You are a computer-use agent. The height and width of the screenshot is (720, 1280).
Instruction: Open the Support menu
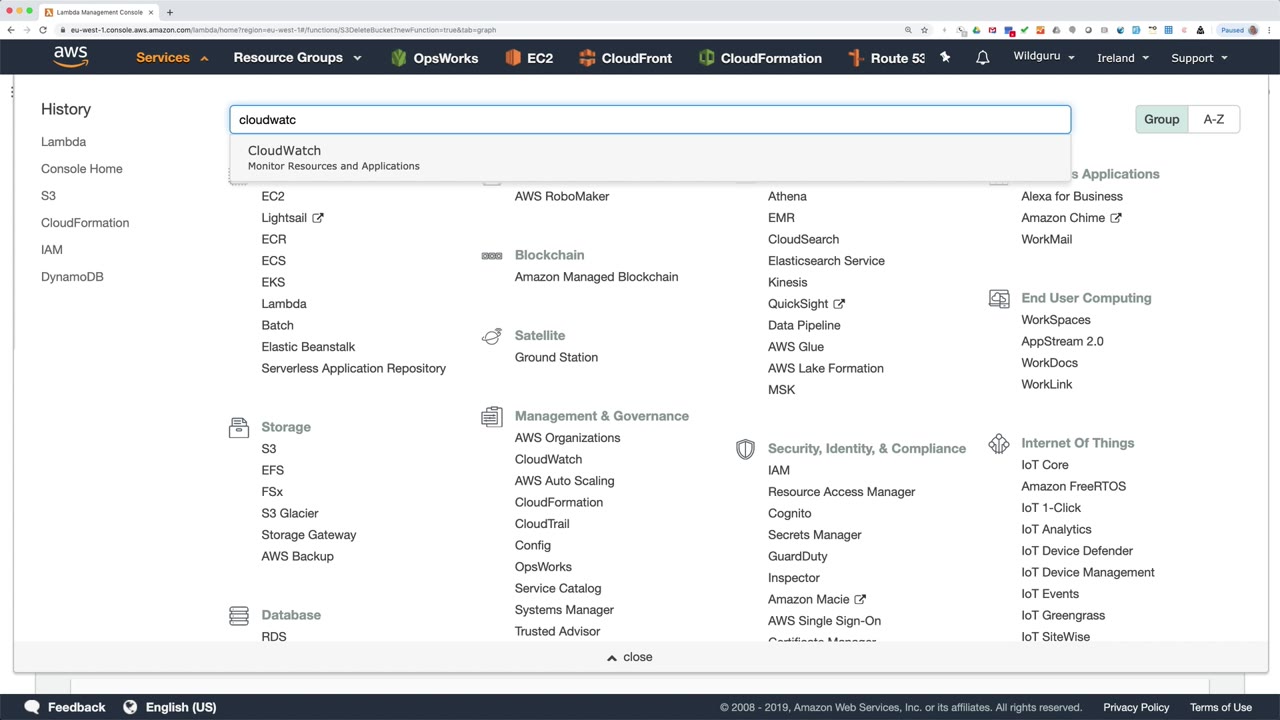click(1199, 58)
